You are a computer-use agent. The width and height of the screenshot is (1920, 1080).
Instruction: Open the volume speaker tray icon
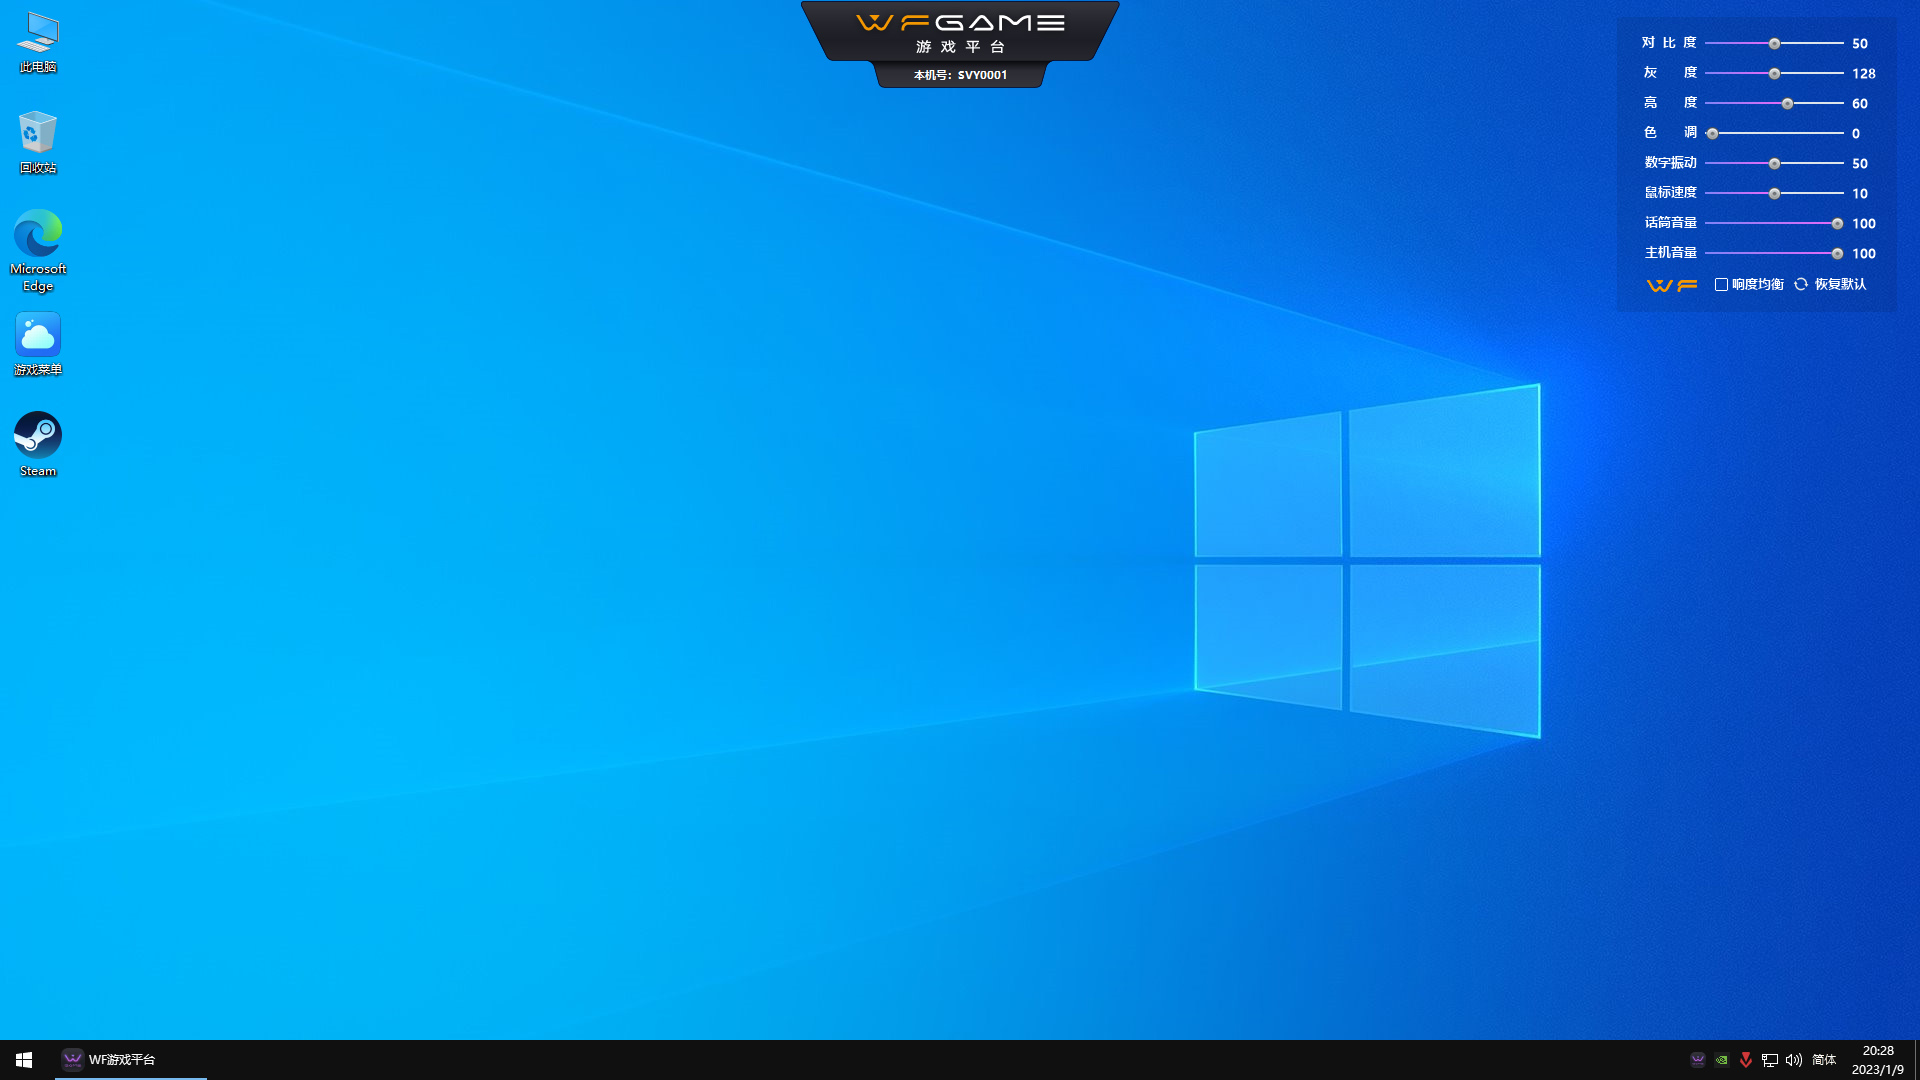coord(1794,1060)
